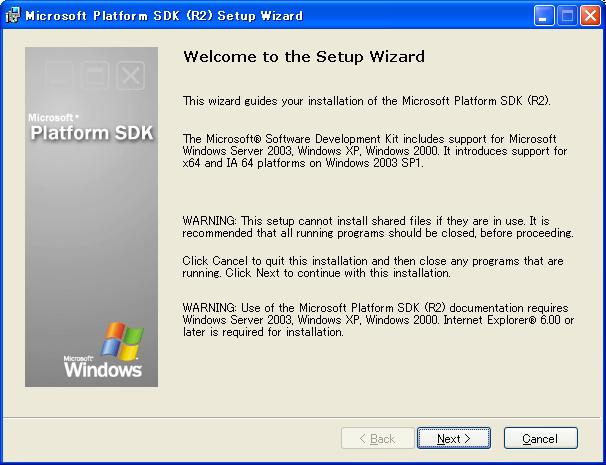Maximize the Setup Wizard window
606x465 pixels.
[567, 16]
